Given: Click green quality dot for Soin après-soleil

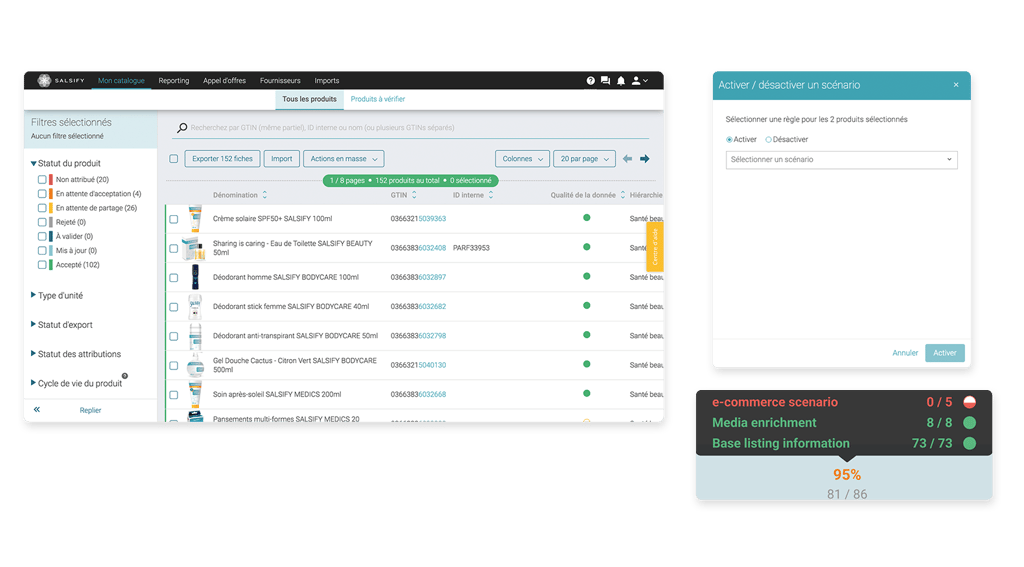Looking at the screenshot, I should pyautogui.click(x=586, y=393).
